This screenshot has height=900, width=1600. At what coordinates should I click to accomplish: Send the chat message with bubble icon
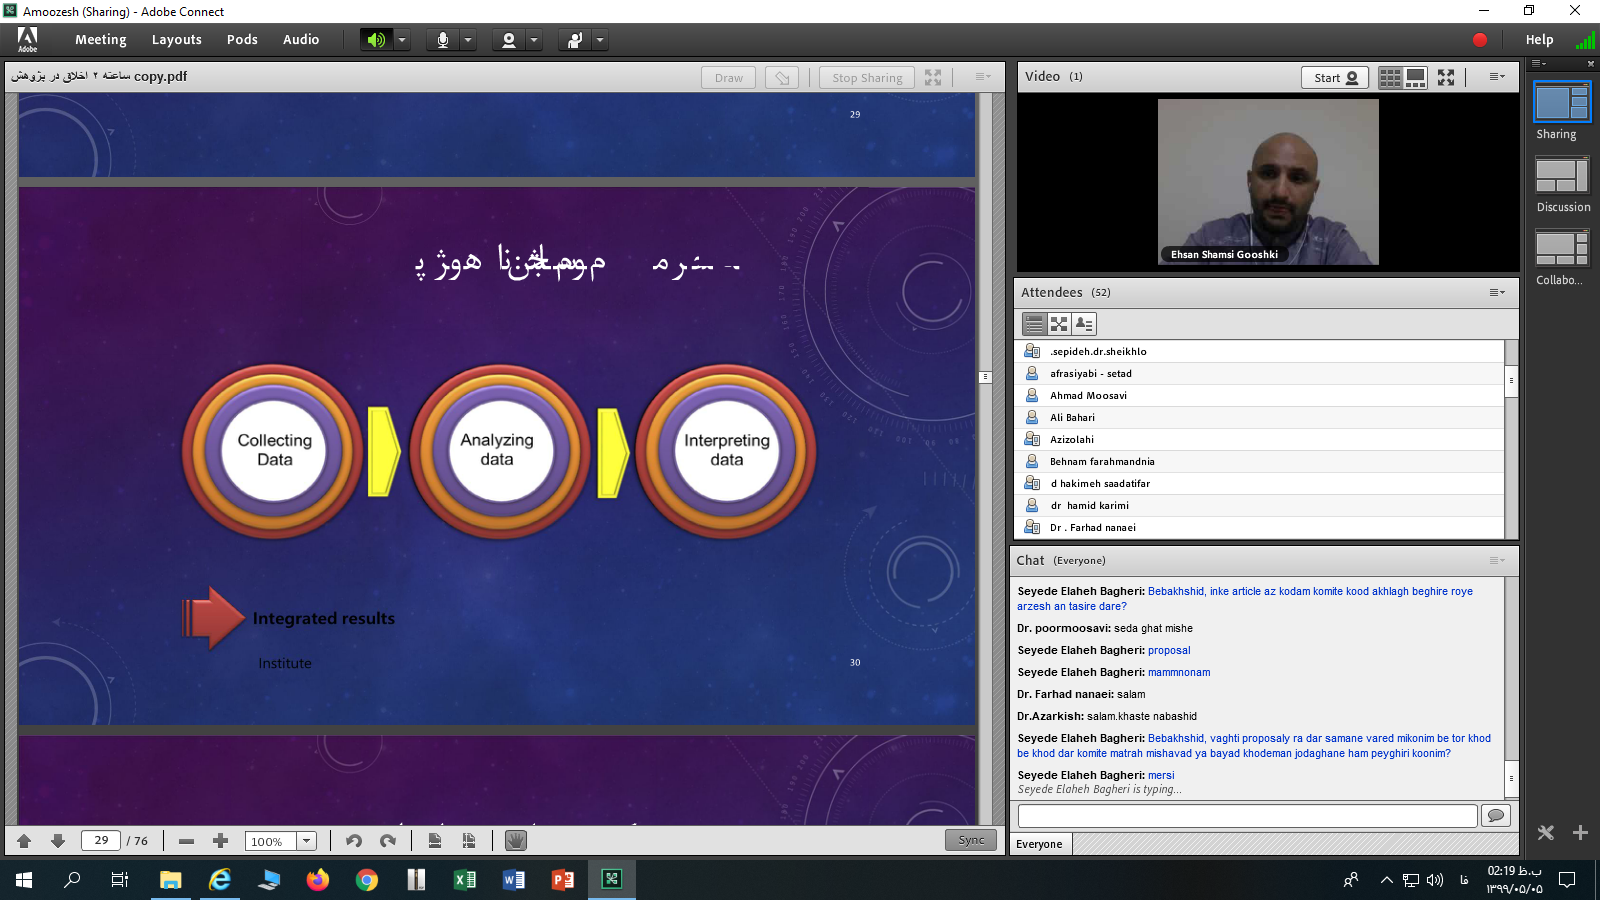coord(1495,816)
